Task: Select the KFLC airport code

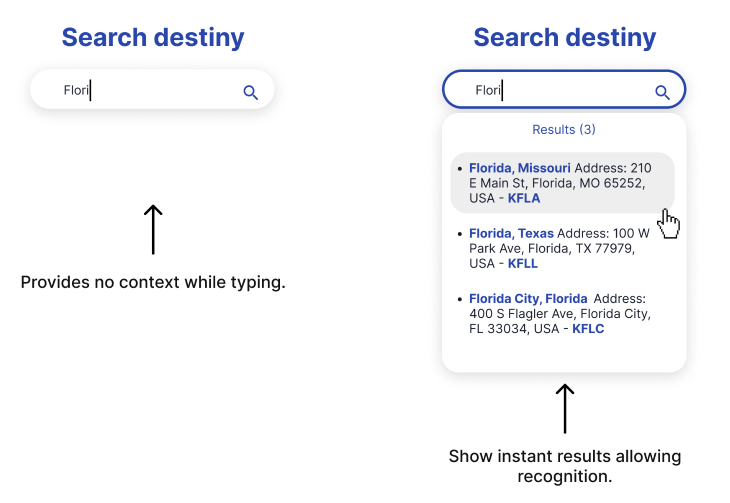Action: tap(588, 329)
